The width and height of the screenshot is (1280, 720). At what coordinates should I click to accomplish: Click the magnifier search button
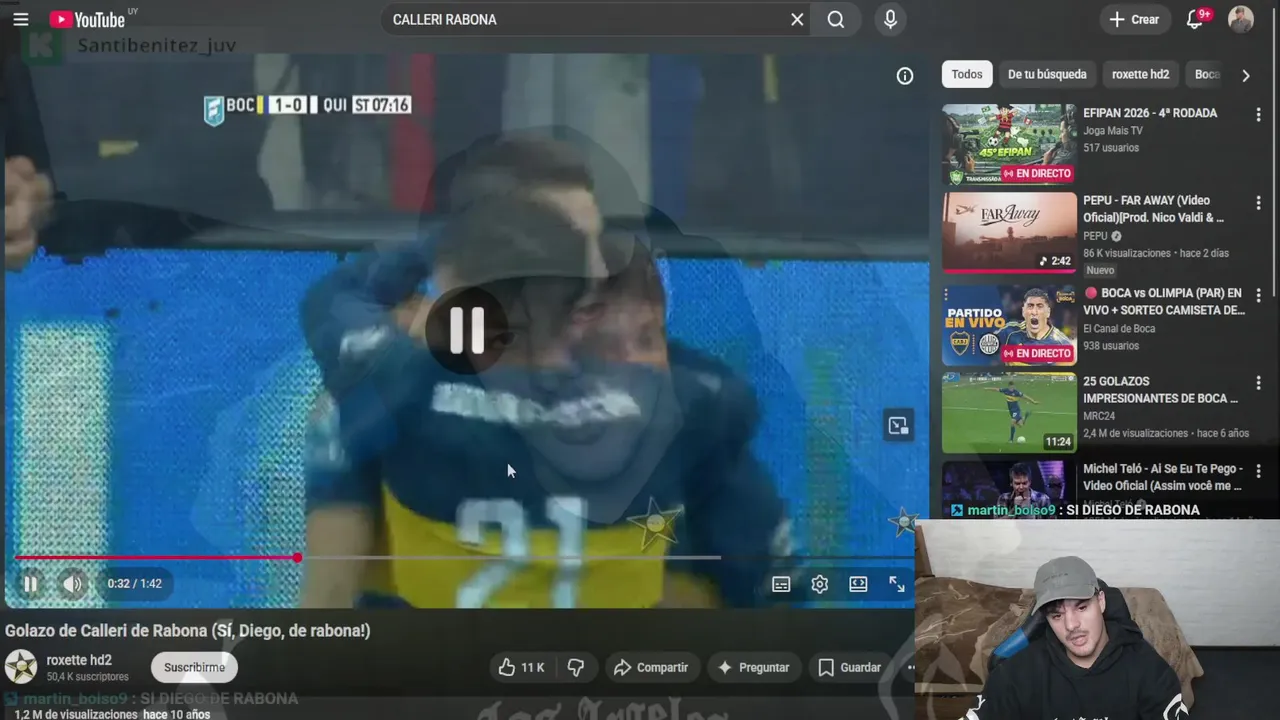click(836, 19)
